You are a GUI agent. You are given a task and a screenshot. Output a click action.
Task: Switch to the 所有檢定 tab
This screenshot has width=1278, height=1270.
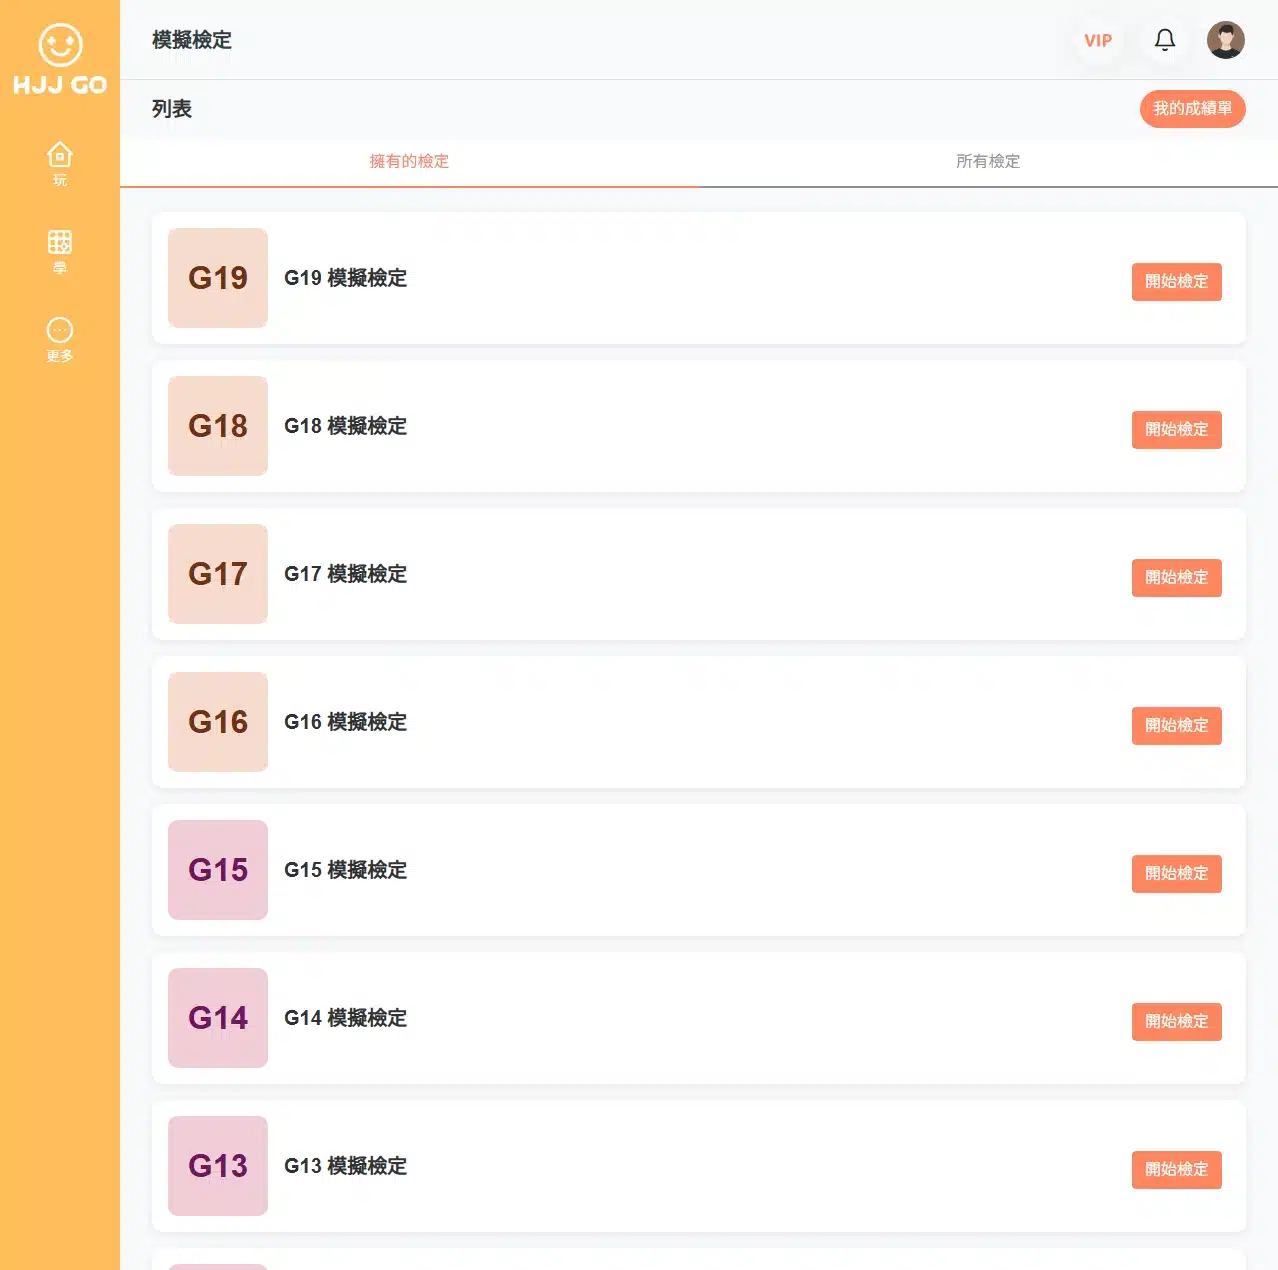(x=988, y=161)
